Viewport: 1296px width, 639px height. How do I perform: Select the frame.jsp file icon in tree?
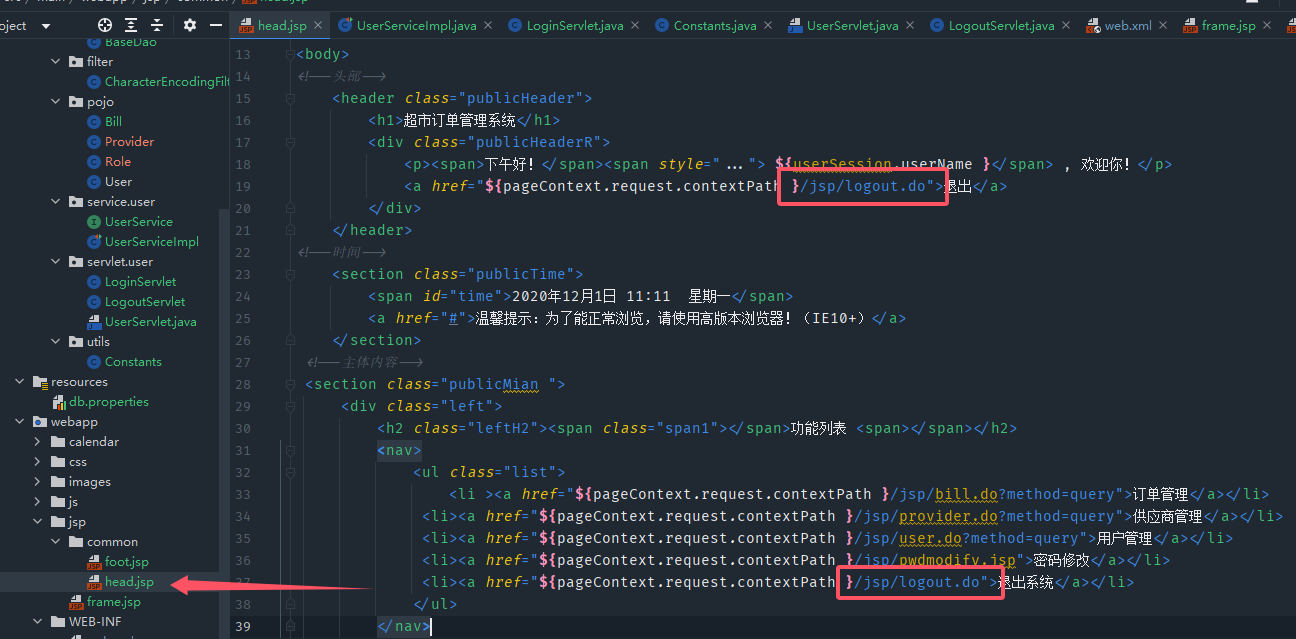[77, 602]
